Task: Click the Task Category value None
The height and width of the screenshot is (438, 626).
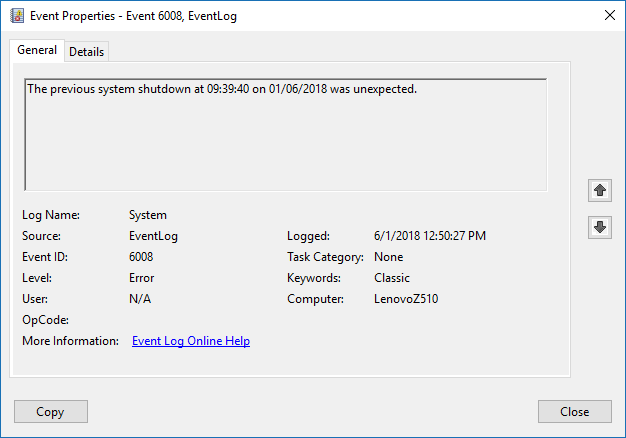Action: tap(388, 257)
